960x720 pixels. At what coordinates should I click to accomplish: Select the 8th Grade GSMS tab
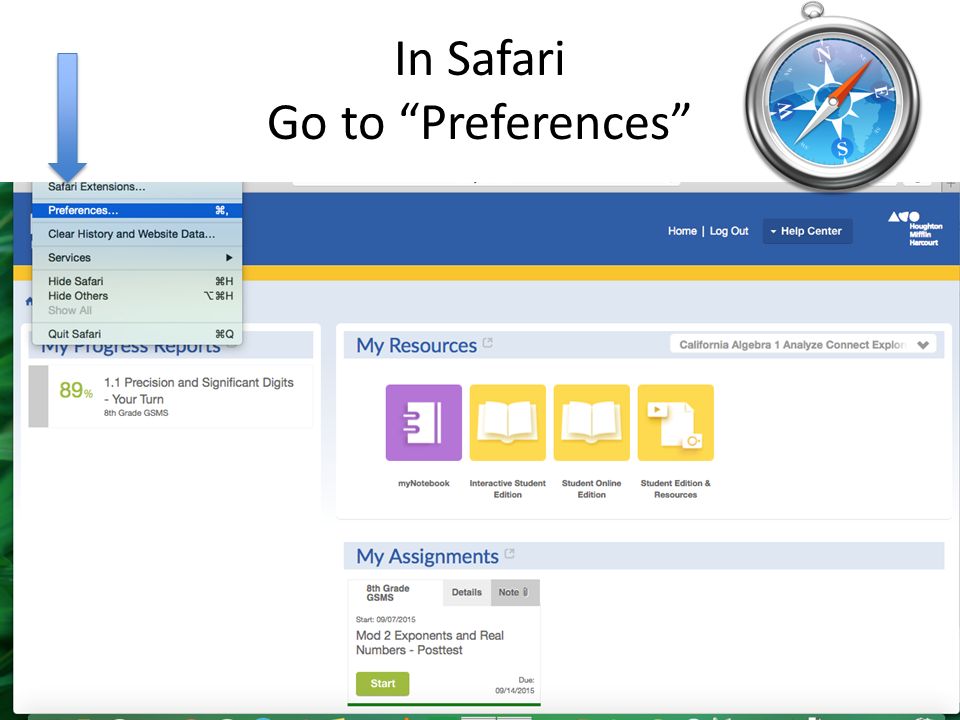point(395,592)
